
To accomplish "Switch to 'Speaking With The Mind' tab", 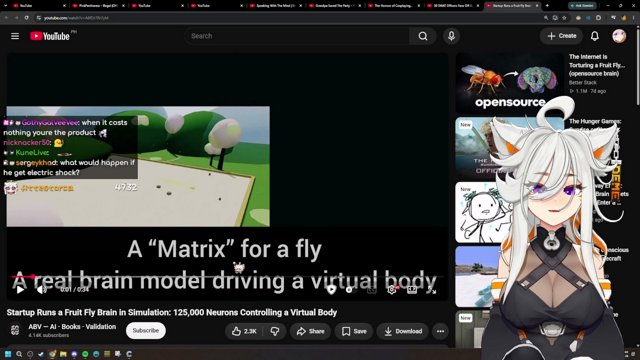I will (276, 6).
